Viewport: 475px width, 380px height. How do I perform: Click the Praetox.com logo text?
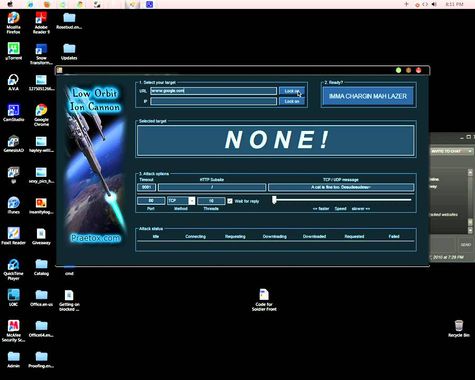pyautogui.click(x=96, y=238)
